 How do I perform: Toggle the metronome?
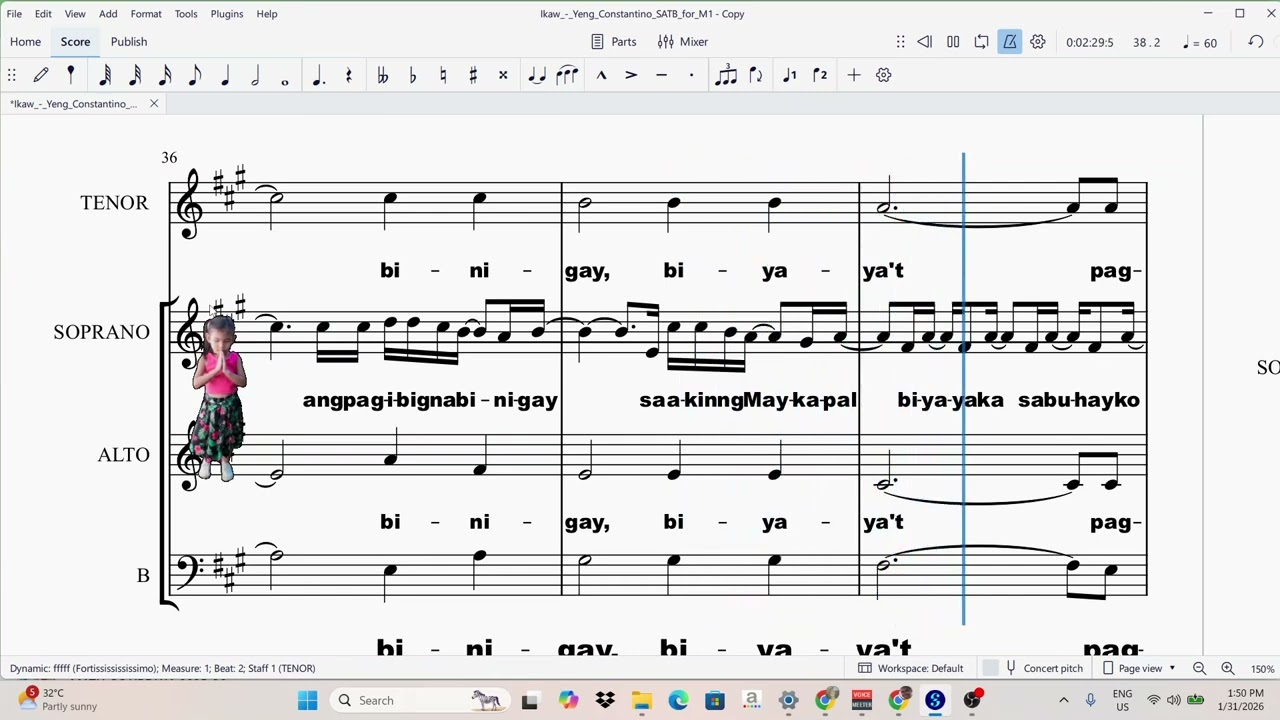click(1010, 42)
